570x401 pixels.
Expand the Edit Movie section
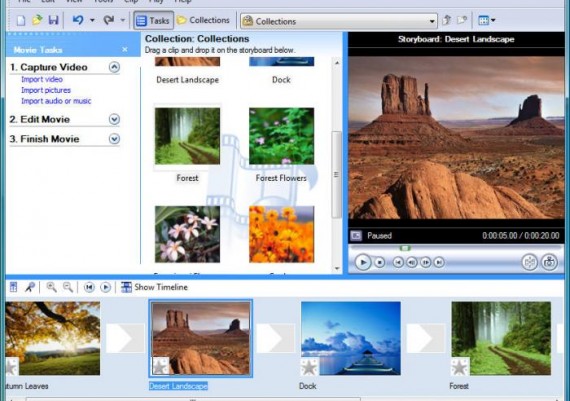pyautogui.click(x=114, y=119)
